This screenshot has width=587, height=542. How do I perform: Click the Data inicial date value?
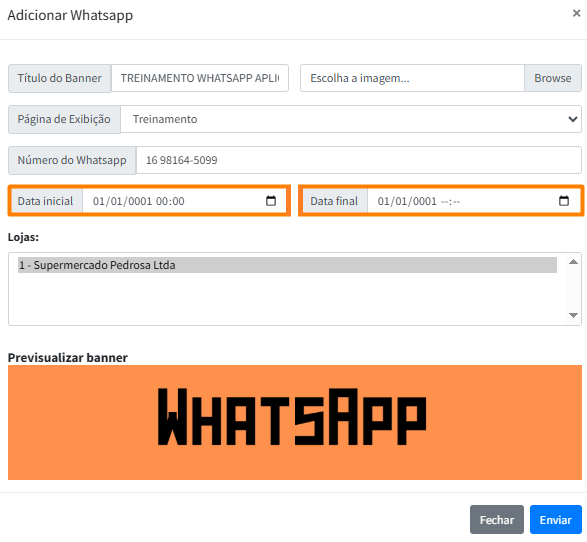pyautogui.click(x=139, y=201)
